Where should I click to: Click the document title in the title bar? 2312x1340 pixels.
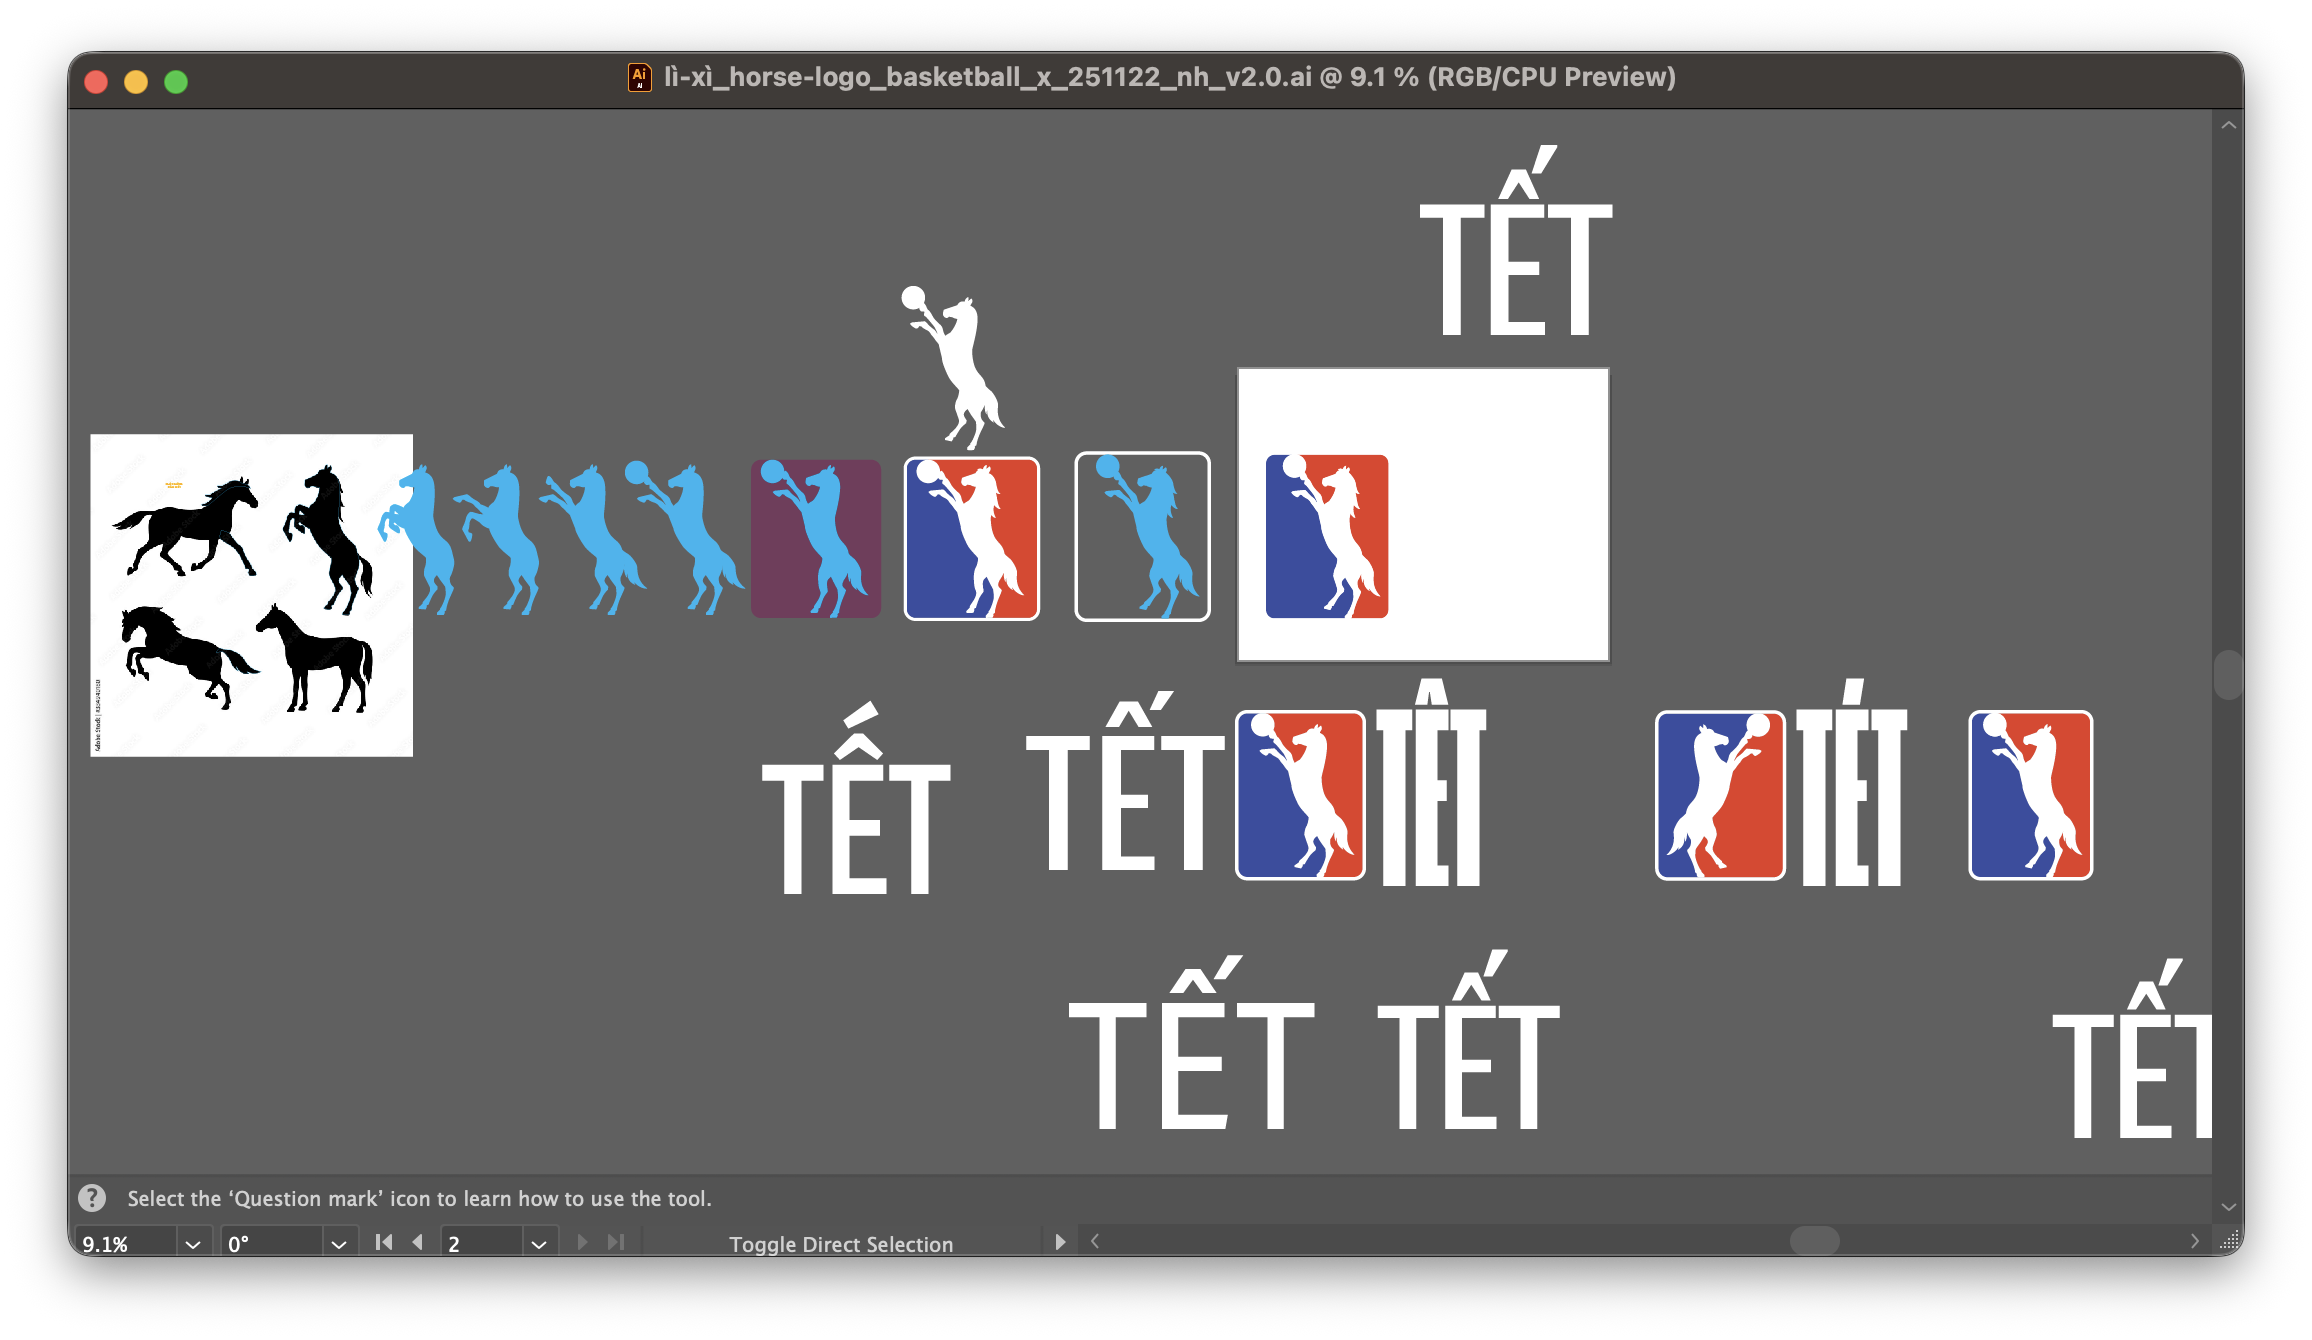point(1170,77)
